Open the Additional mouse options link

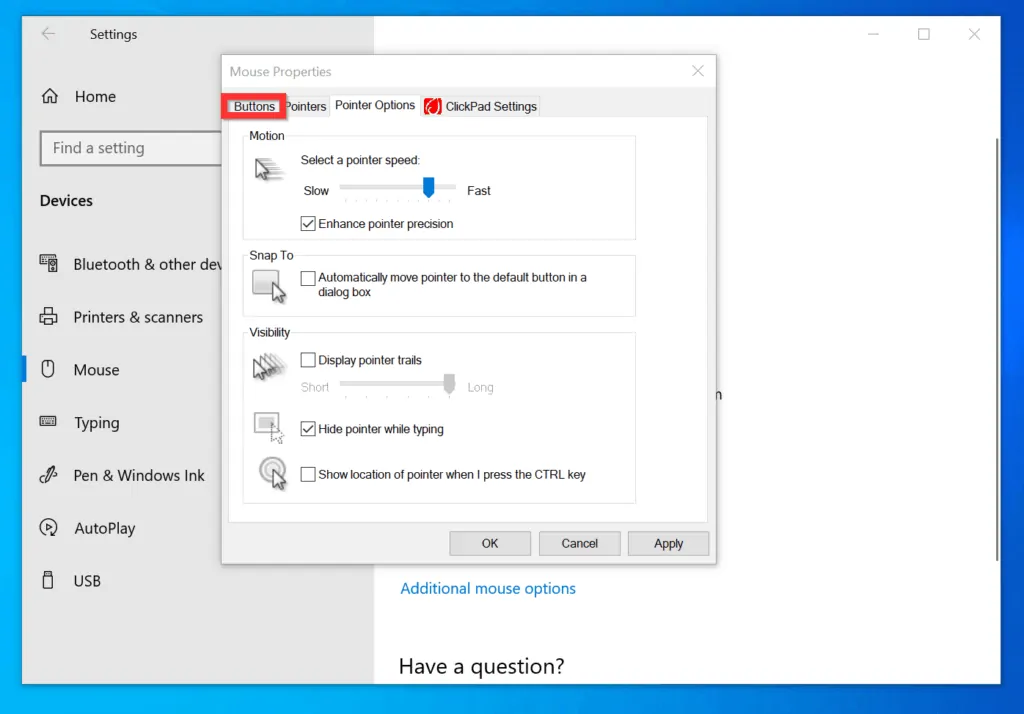(488, 589)
